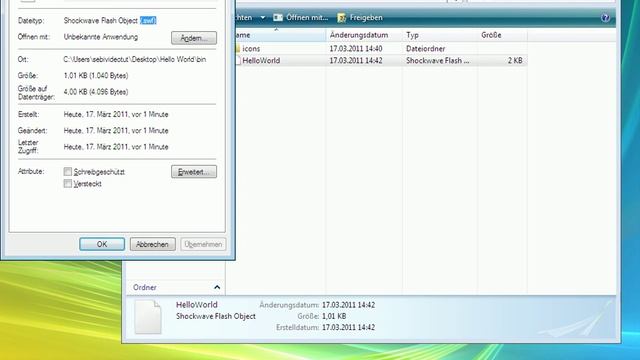Image resolution: width=640 pixels, height=360 pixels.
Task: Click the 2 KB size cell
Action: point(515,60)
